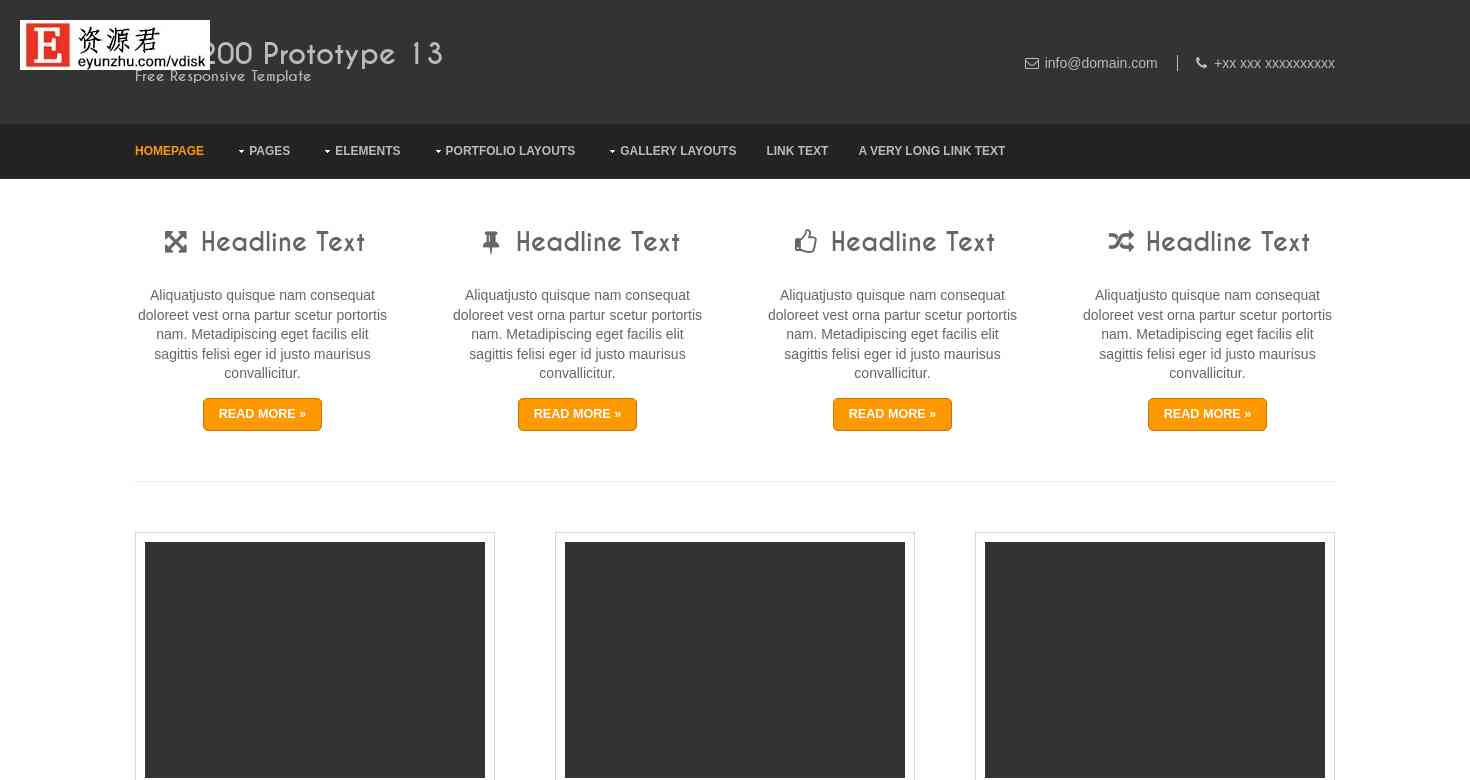1470x780 pixels.
Task: Click the info@domain.com email link
Action: tap(1101, 63)
